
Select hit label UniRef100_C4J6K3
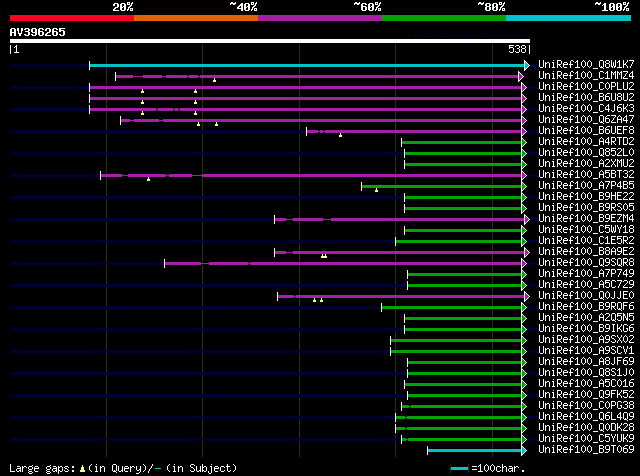click(586, 109)
